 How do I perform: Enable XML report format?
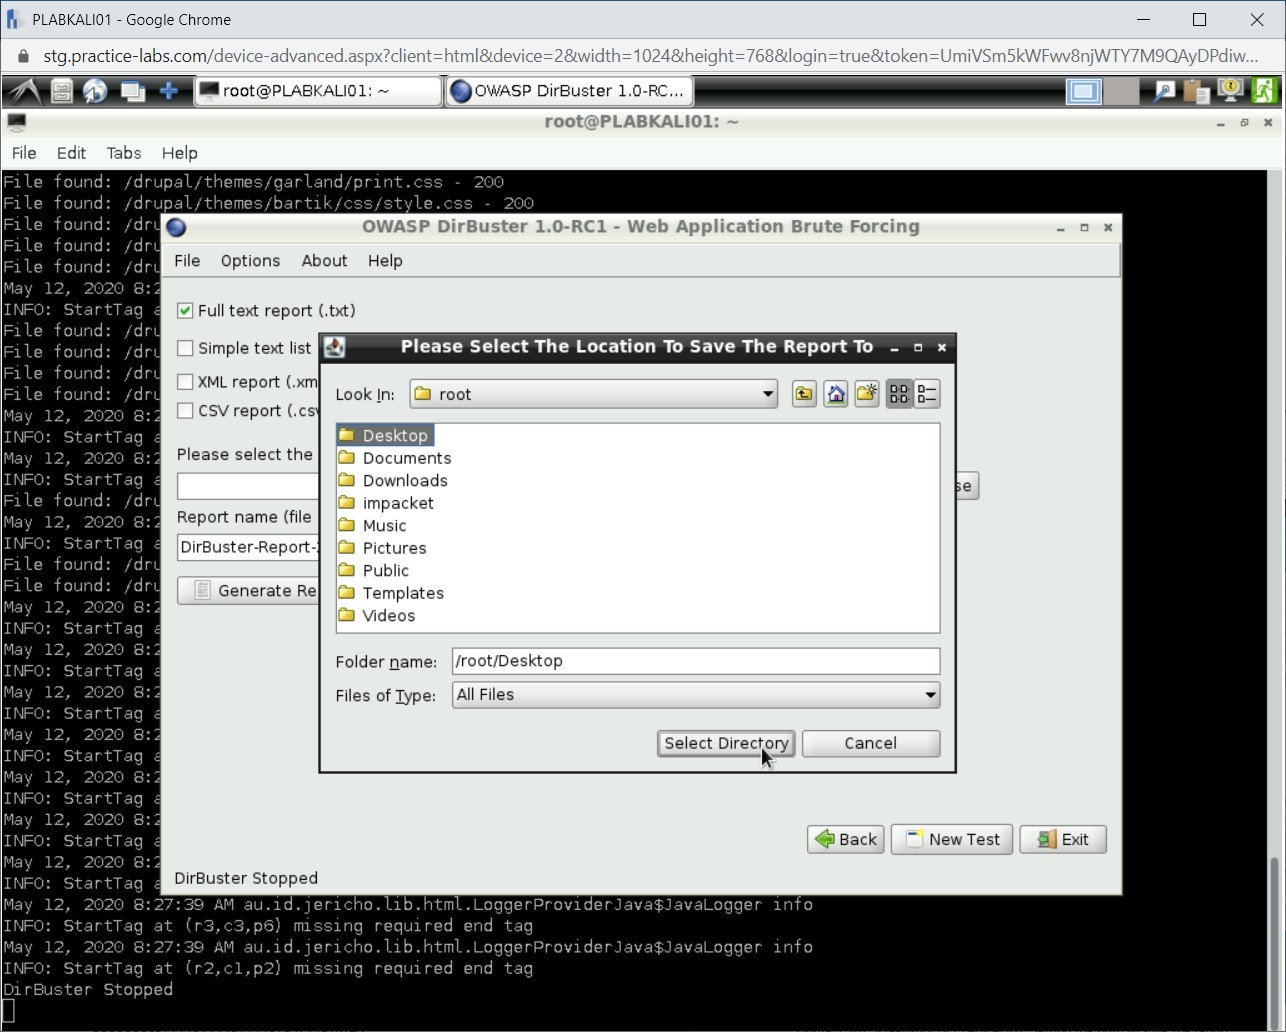coord(185,381)
